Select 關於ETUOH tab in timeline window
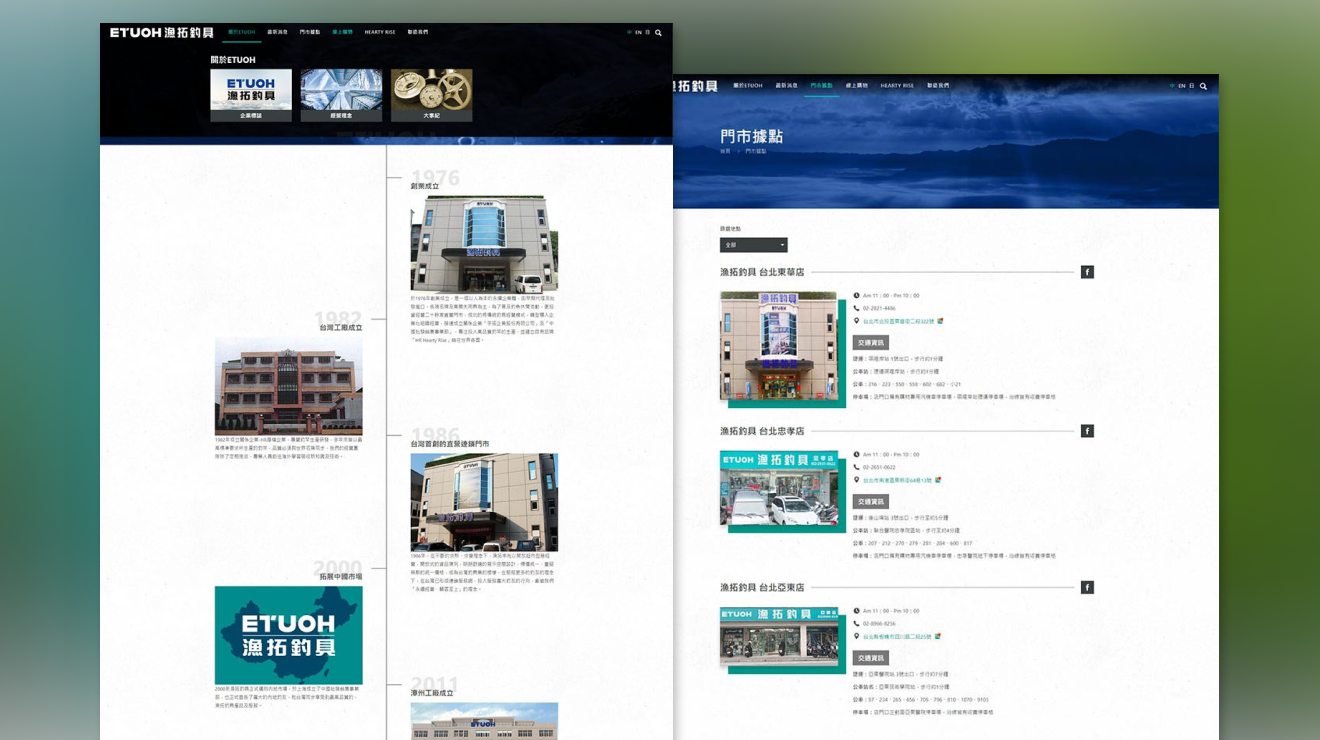This screenshot has width=1320, height=740. pyautogui.click(x=241, y=32)
